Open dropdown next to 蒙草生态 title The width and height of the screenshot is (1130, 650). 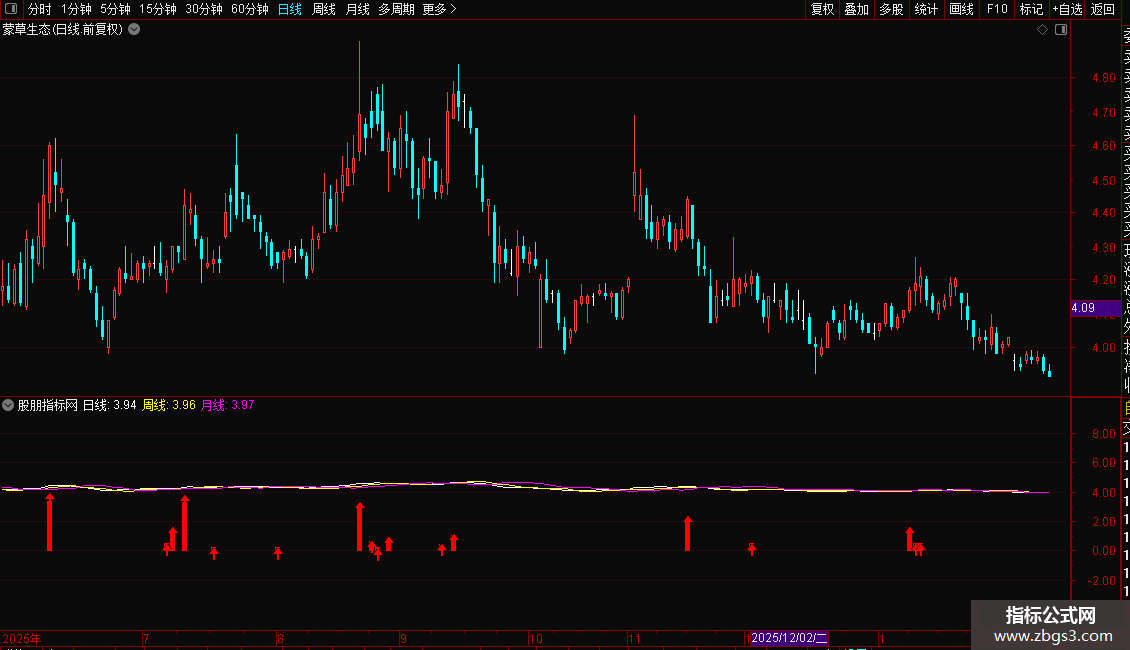coord(134,30)
